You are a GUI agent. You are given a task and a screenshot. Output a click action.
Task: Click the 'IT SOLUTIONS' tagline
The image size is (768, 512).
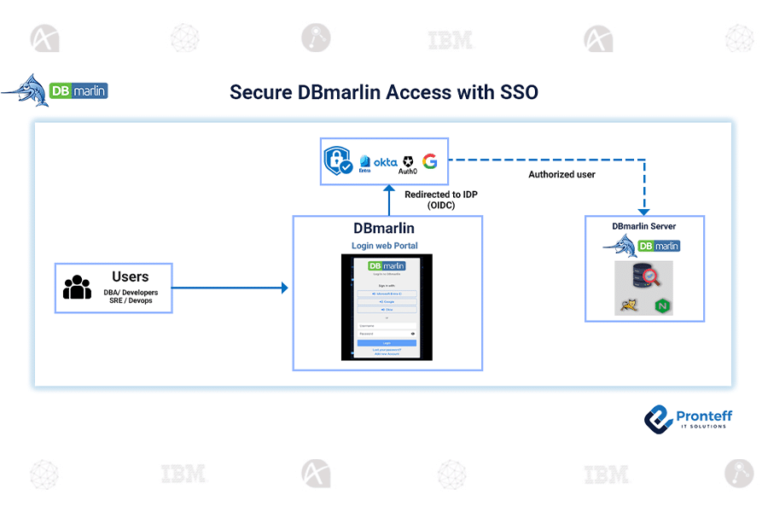coord(704,427)
